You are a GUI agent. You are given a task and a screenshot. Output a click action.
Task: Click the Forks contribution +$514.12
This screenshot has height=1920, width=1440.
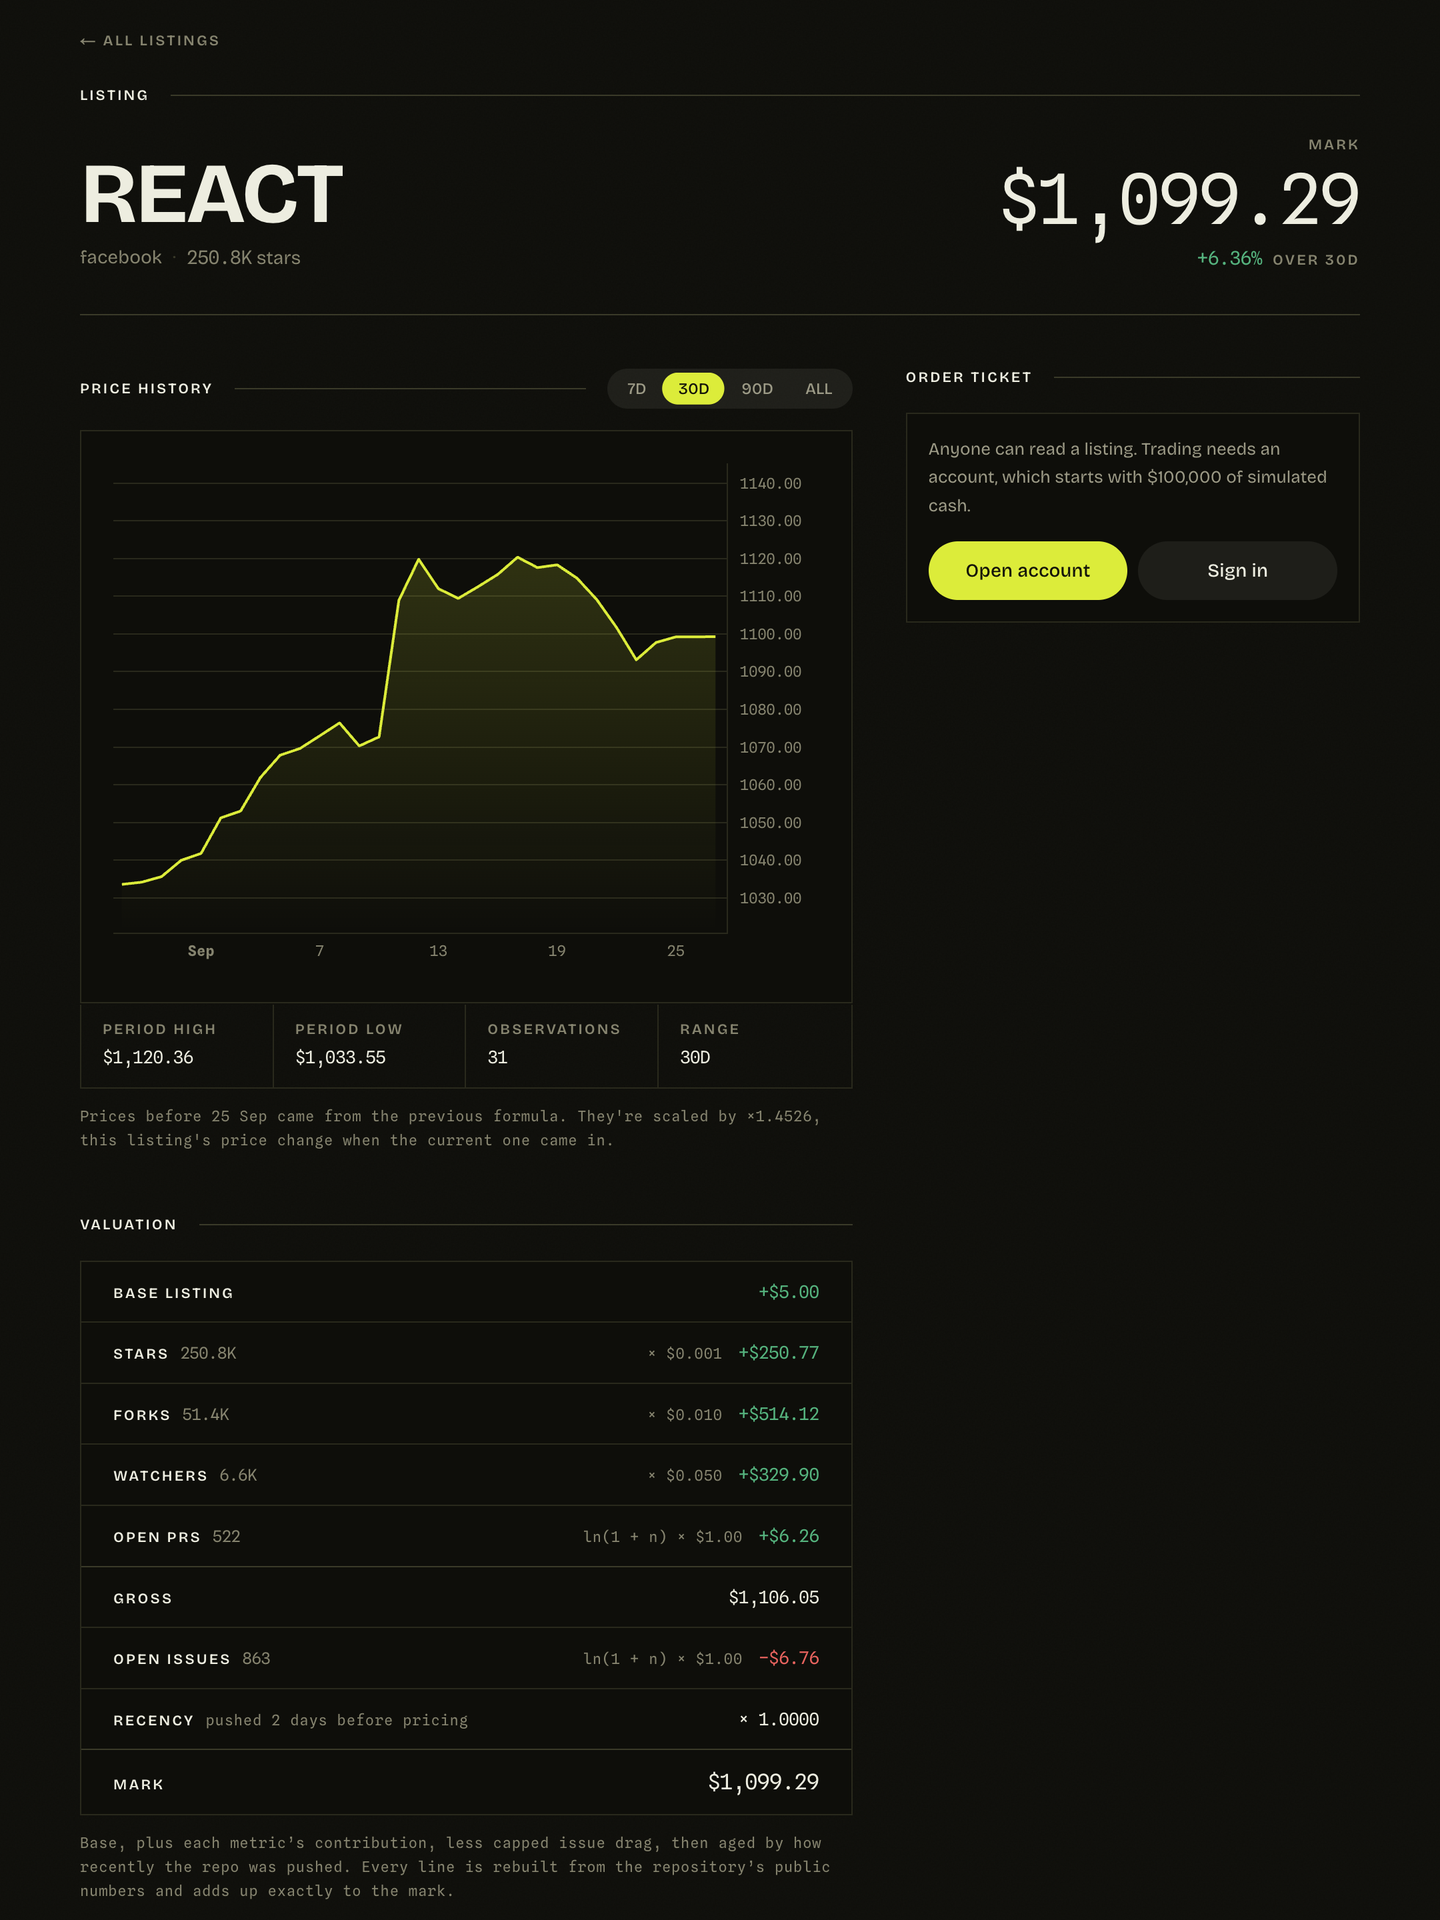pos(778,1414)
